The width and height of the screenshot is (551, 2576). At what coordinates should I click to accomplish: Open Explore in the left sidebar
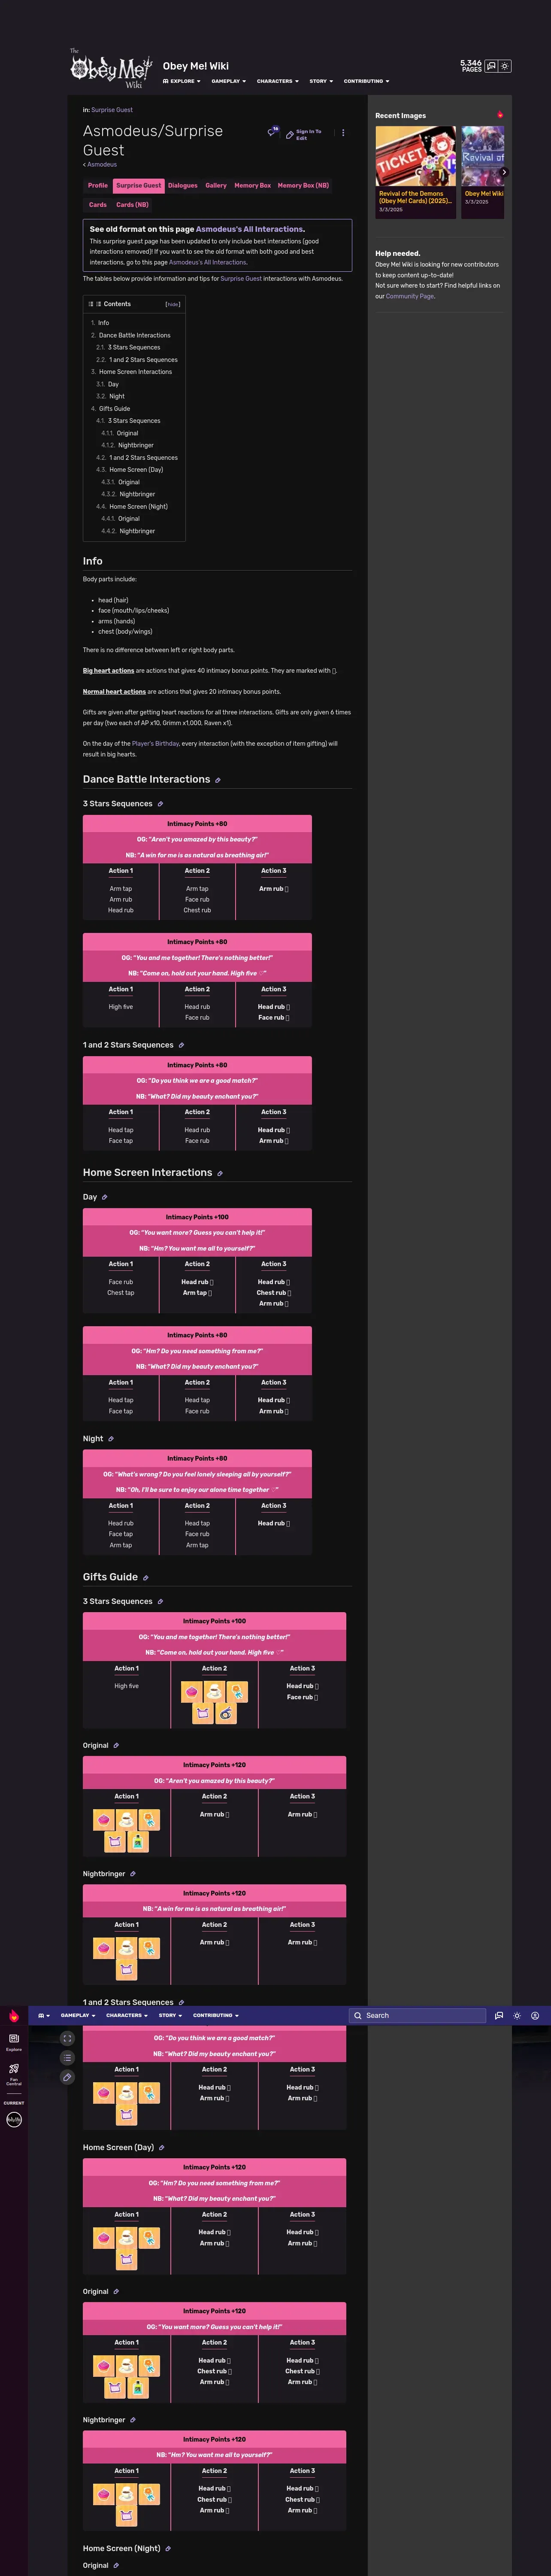[x=14, y=2041]
